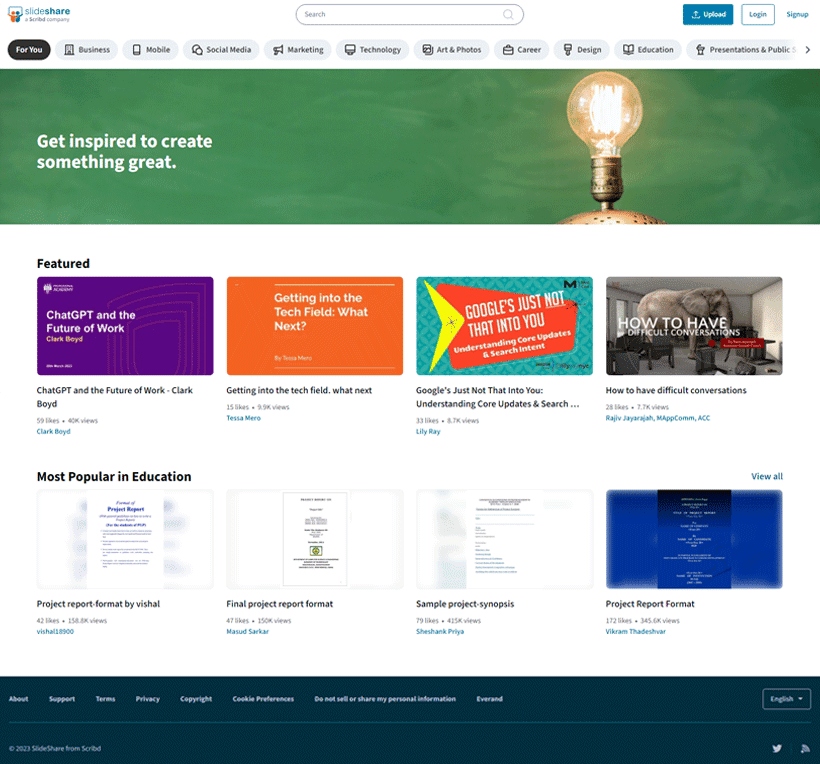Screen dimensions: 820x764
Task: Click '59 likes' under ChatGPT slideshow
Action: point(48,420)
